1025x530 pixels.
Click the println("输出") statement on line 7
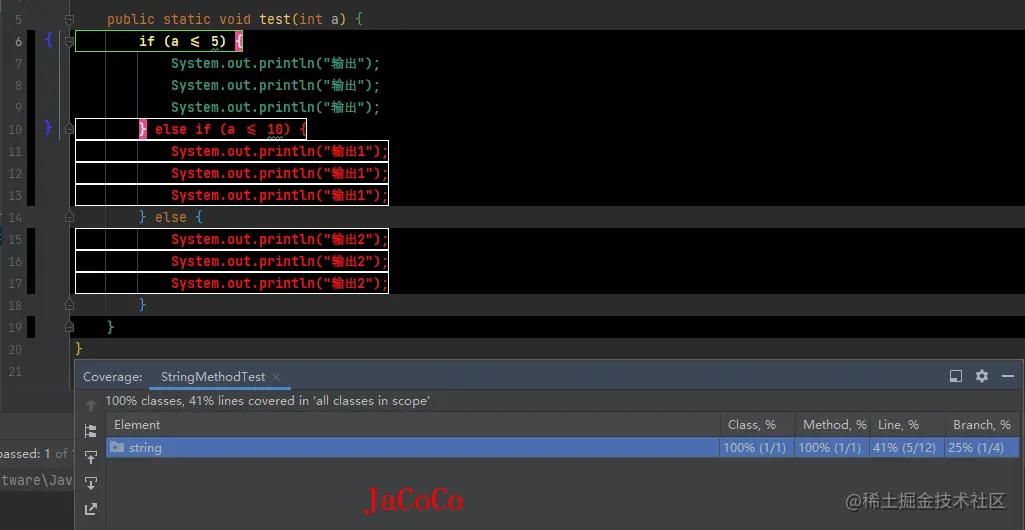coord(275,63)
